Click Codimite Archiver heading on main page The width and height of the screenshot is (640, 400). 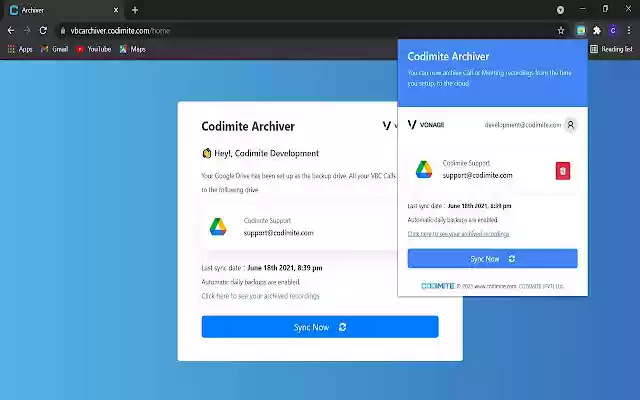(248, 127)
